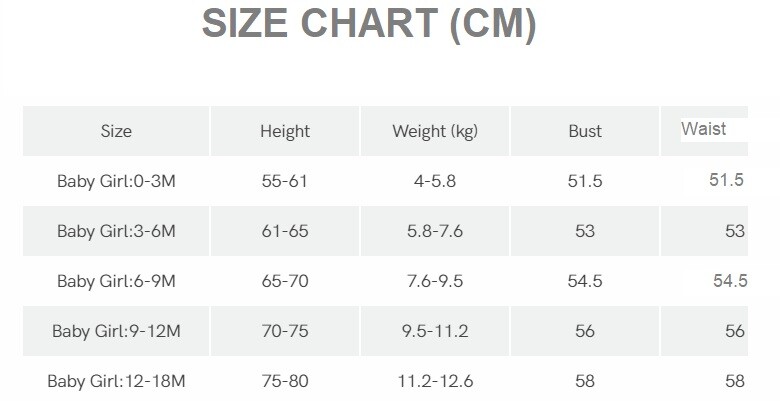This screenshot has height=401, width=780.
Task: Click the Baby Girl:12-18M row label
Action: [x=116, y=381]
